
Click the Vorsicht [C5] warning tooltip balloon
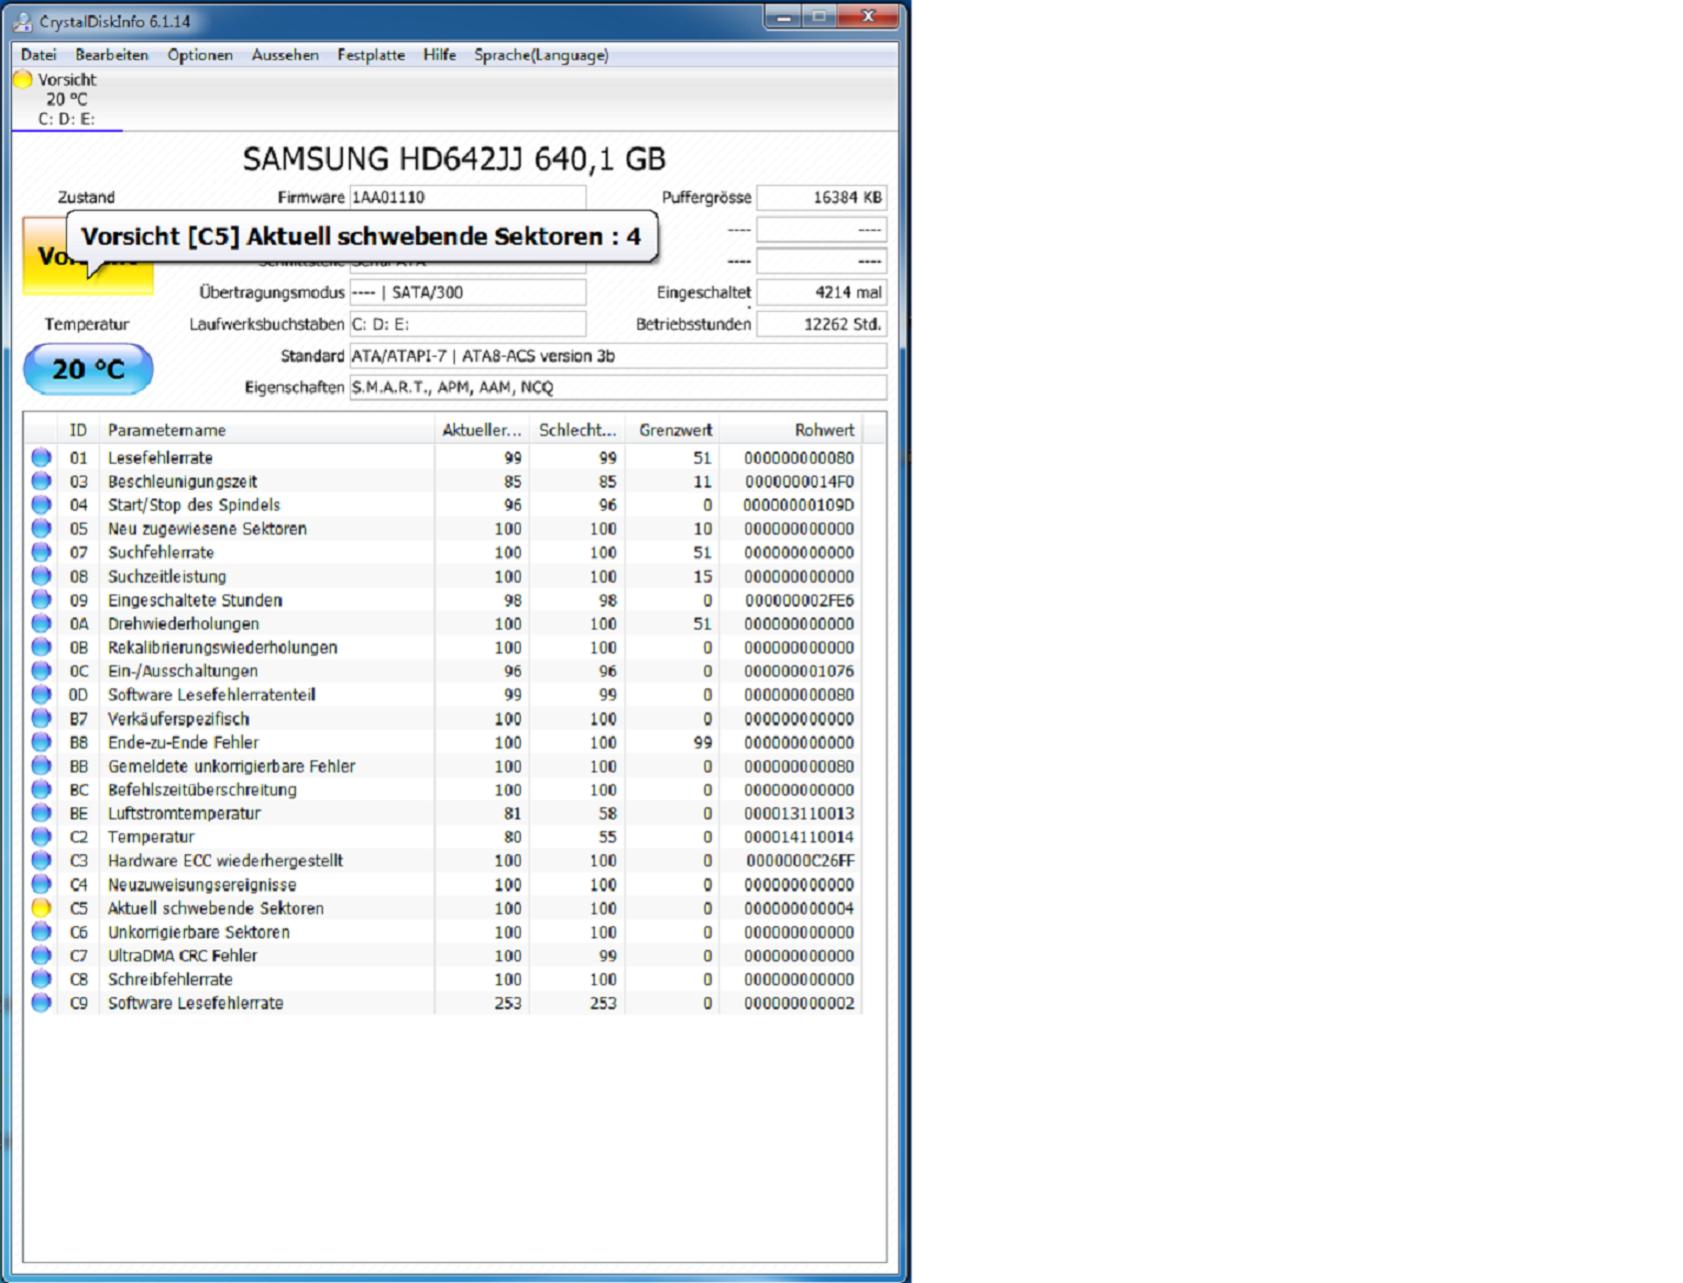[361, 236]
